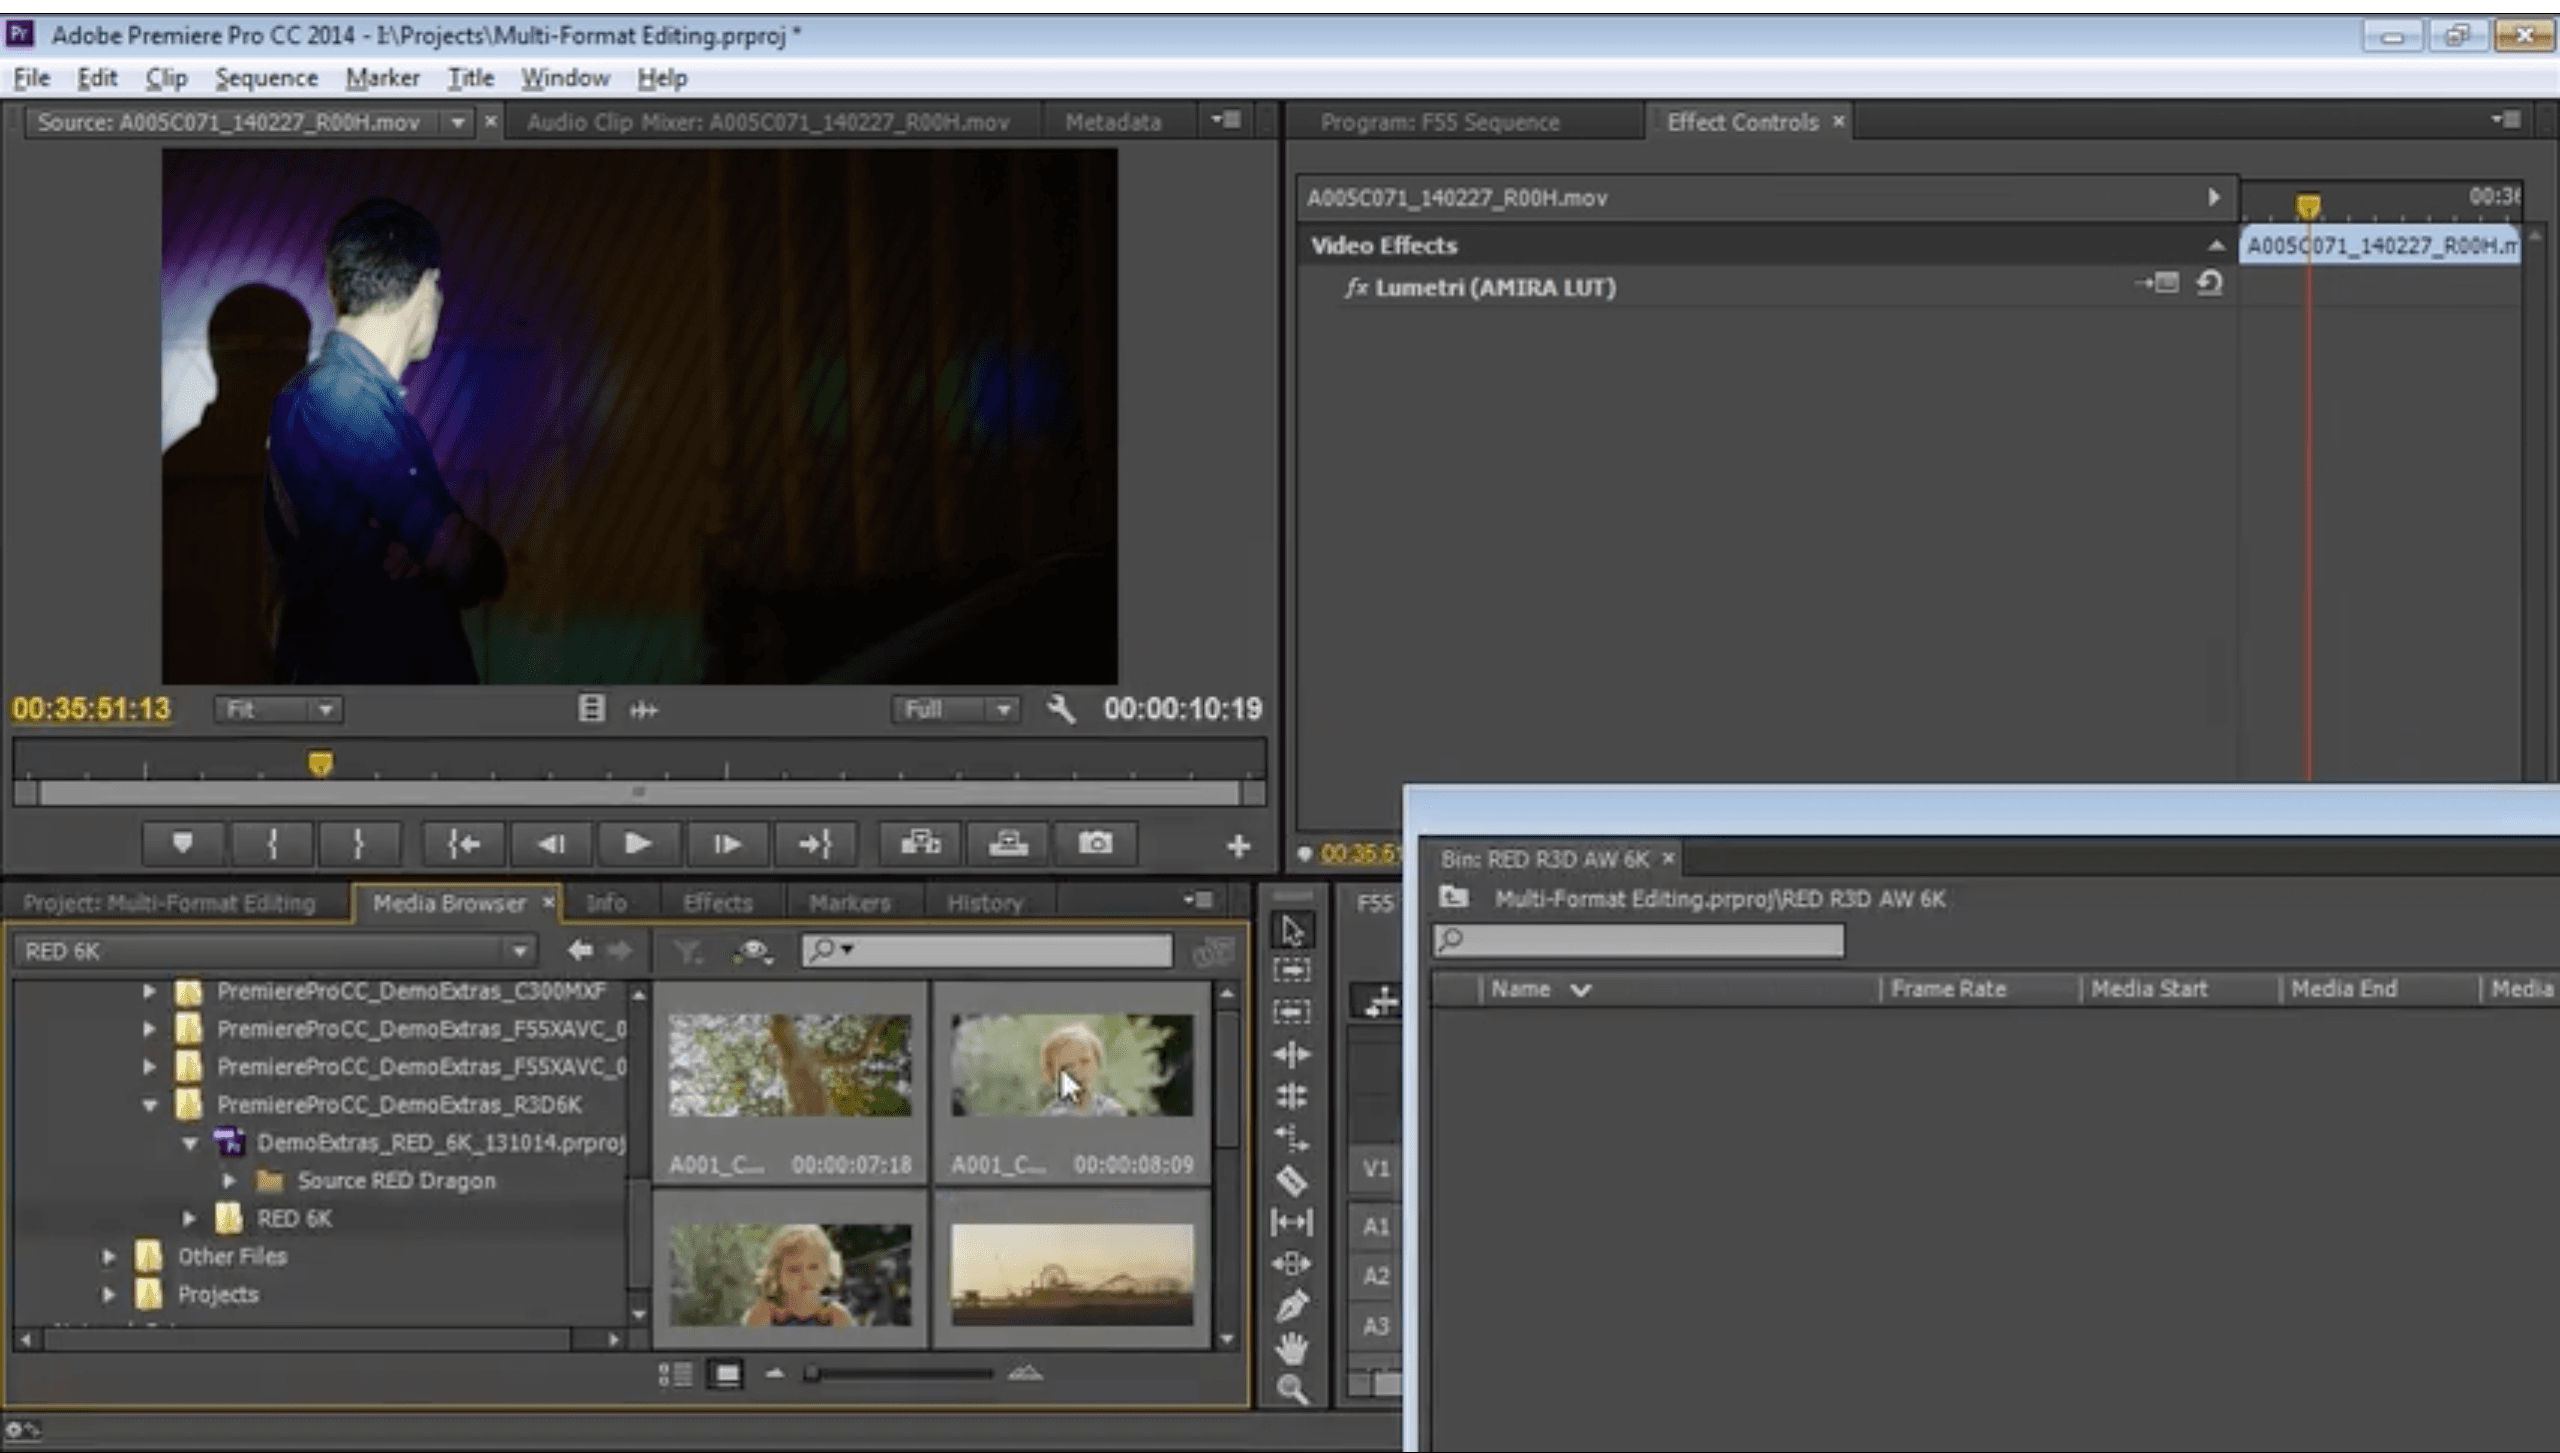Select the child clip thumbnail in Media Browser
This screenshot has height=1453, width=2560.
coord(1073,1065)
